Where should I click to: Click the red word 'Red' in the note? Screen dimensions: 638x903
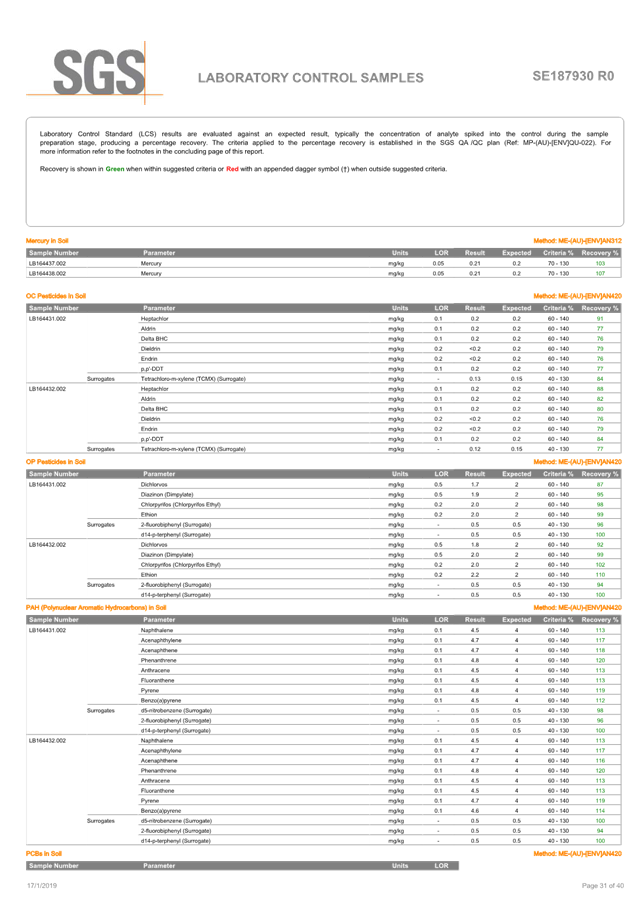point(232,169)
